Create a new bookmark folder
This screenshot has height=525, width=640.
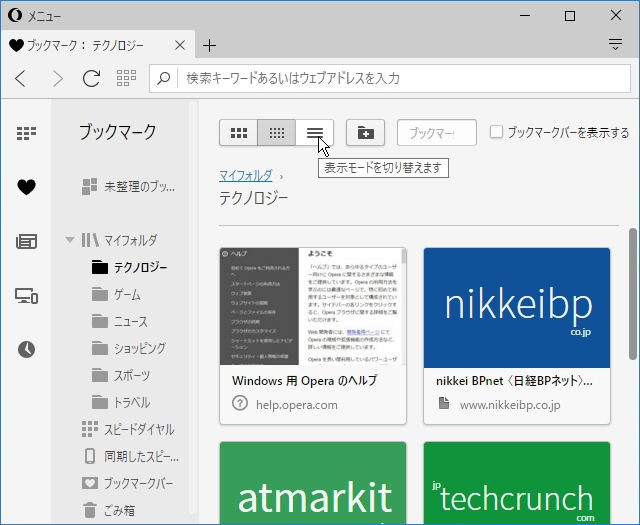coord(365,133)
